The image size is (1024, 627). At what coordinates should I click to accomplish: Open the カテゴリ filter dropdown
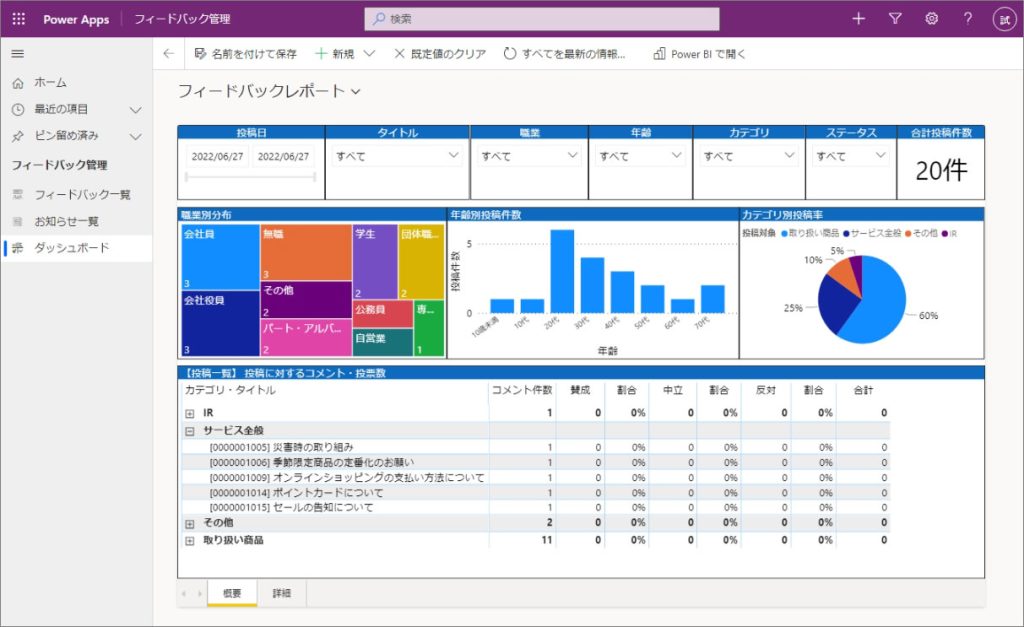click(747, 156)
